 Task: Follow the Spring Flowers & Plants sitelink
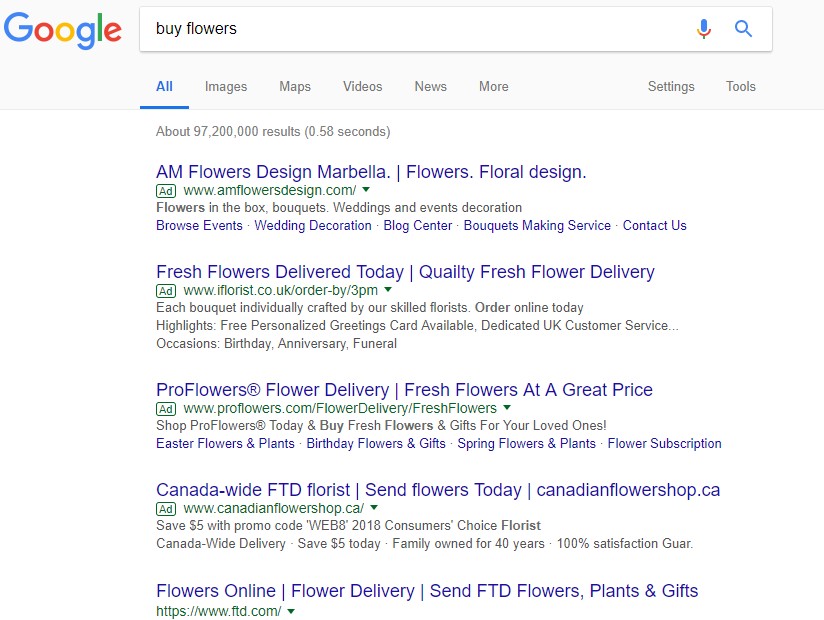tap(527, 443)
